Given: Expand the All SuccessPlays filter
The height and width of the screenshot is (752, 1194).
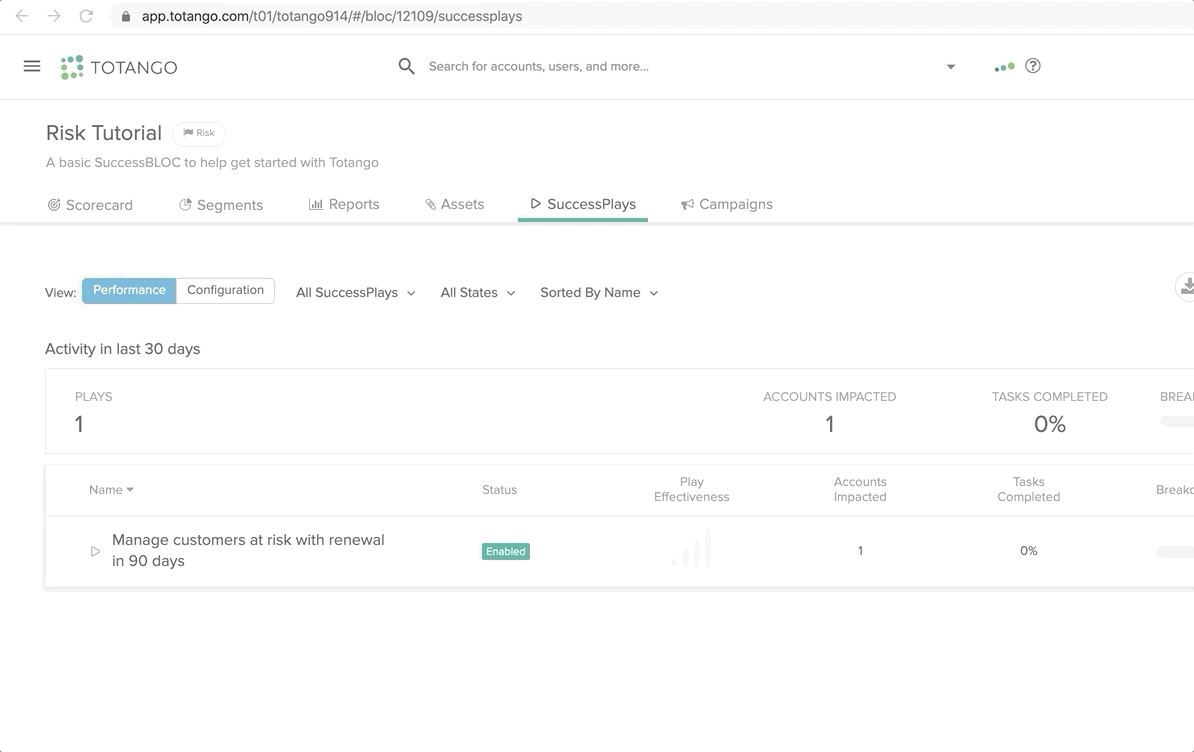Looking at the screenshot, I should pos(356,293).
